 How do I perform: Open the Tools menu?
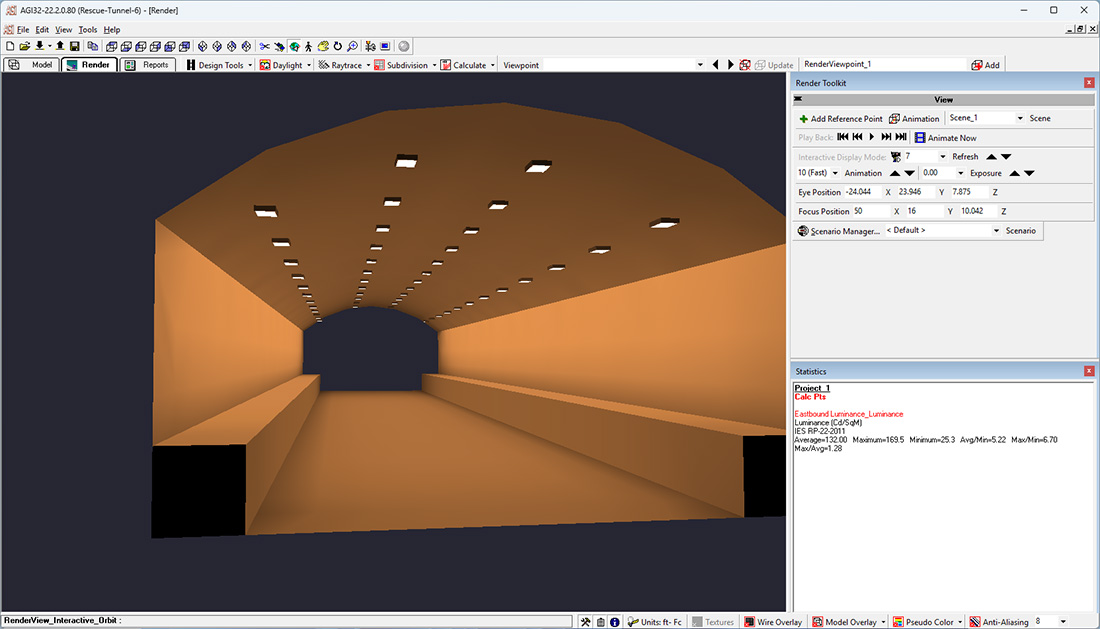(x=88, y=29)
